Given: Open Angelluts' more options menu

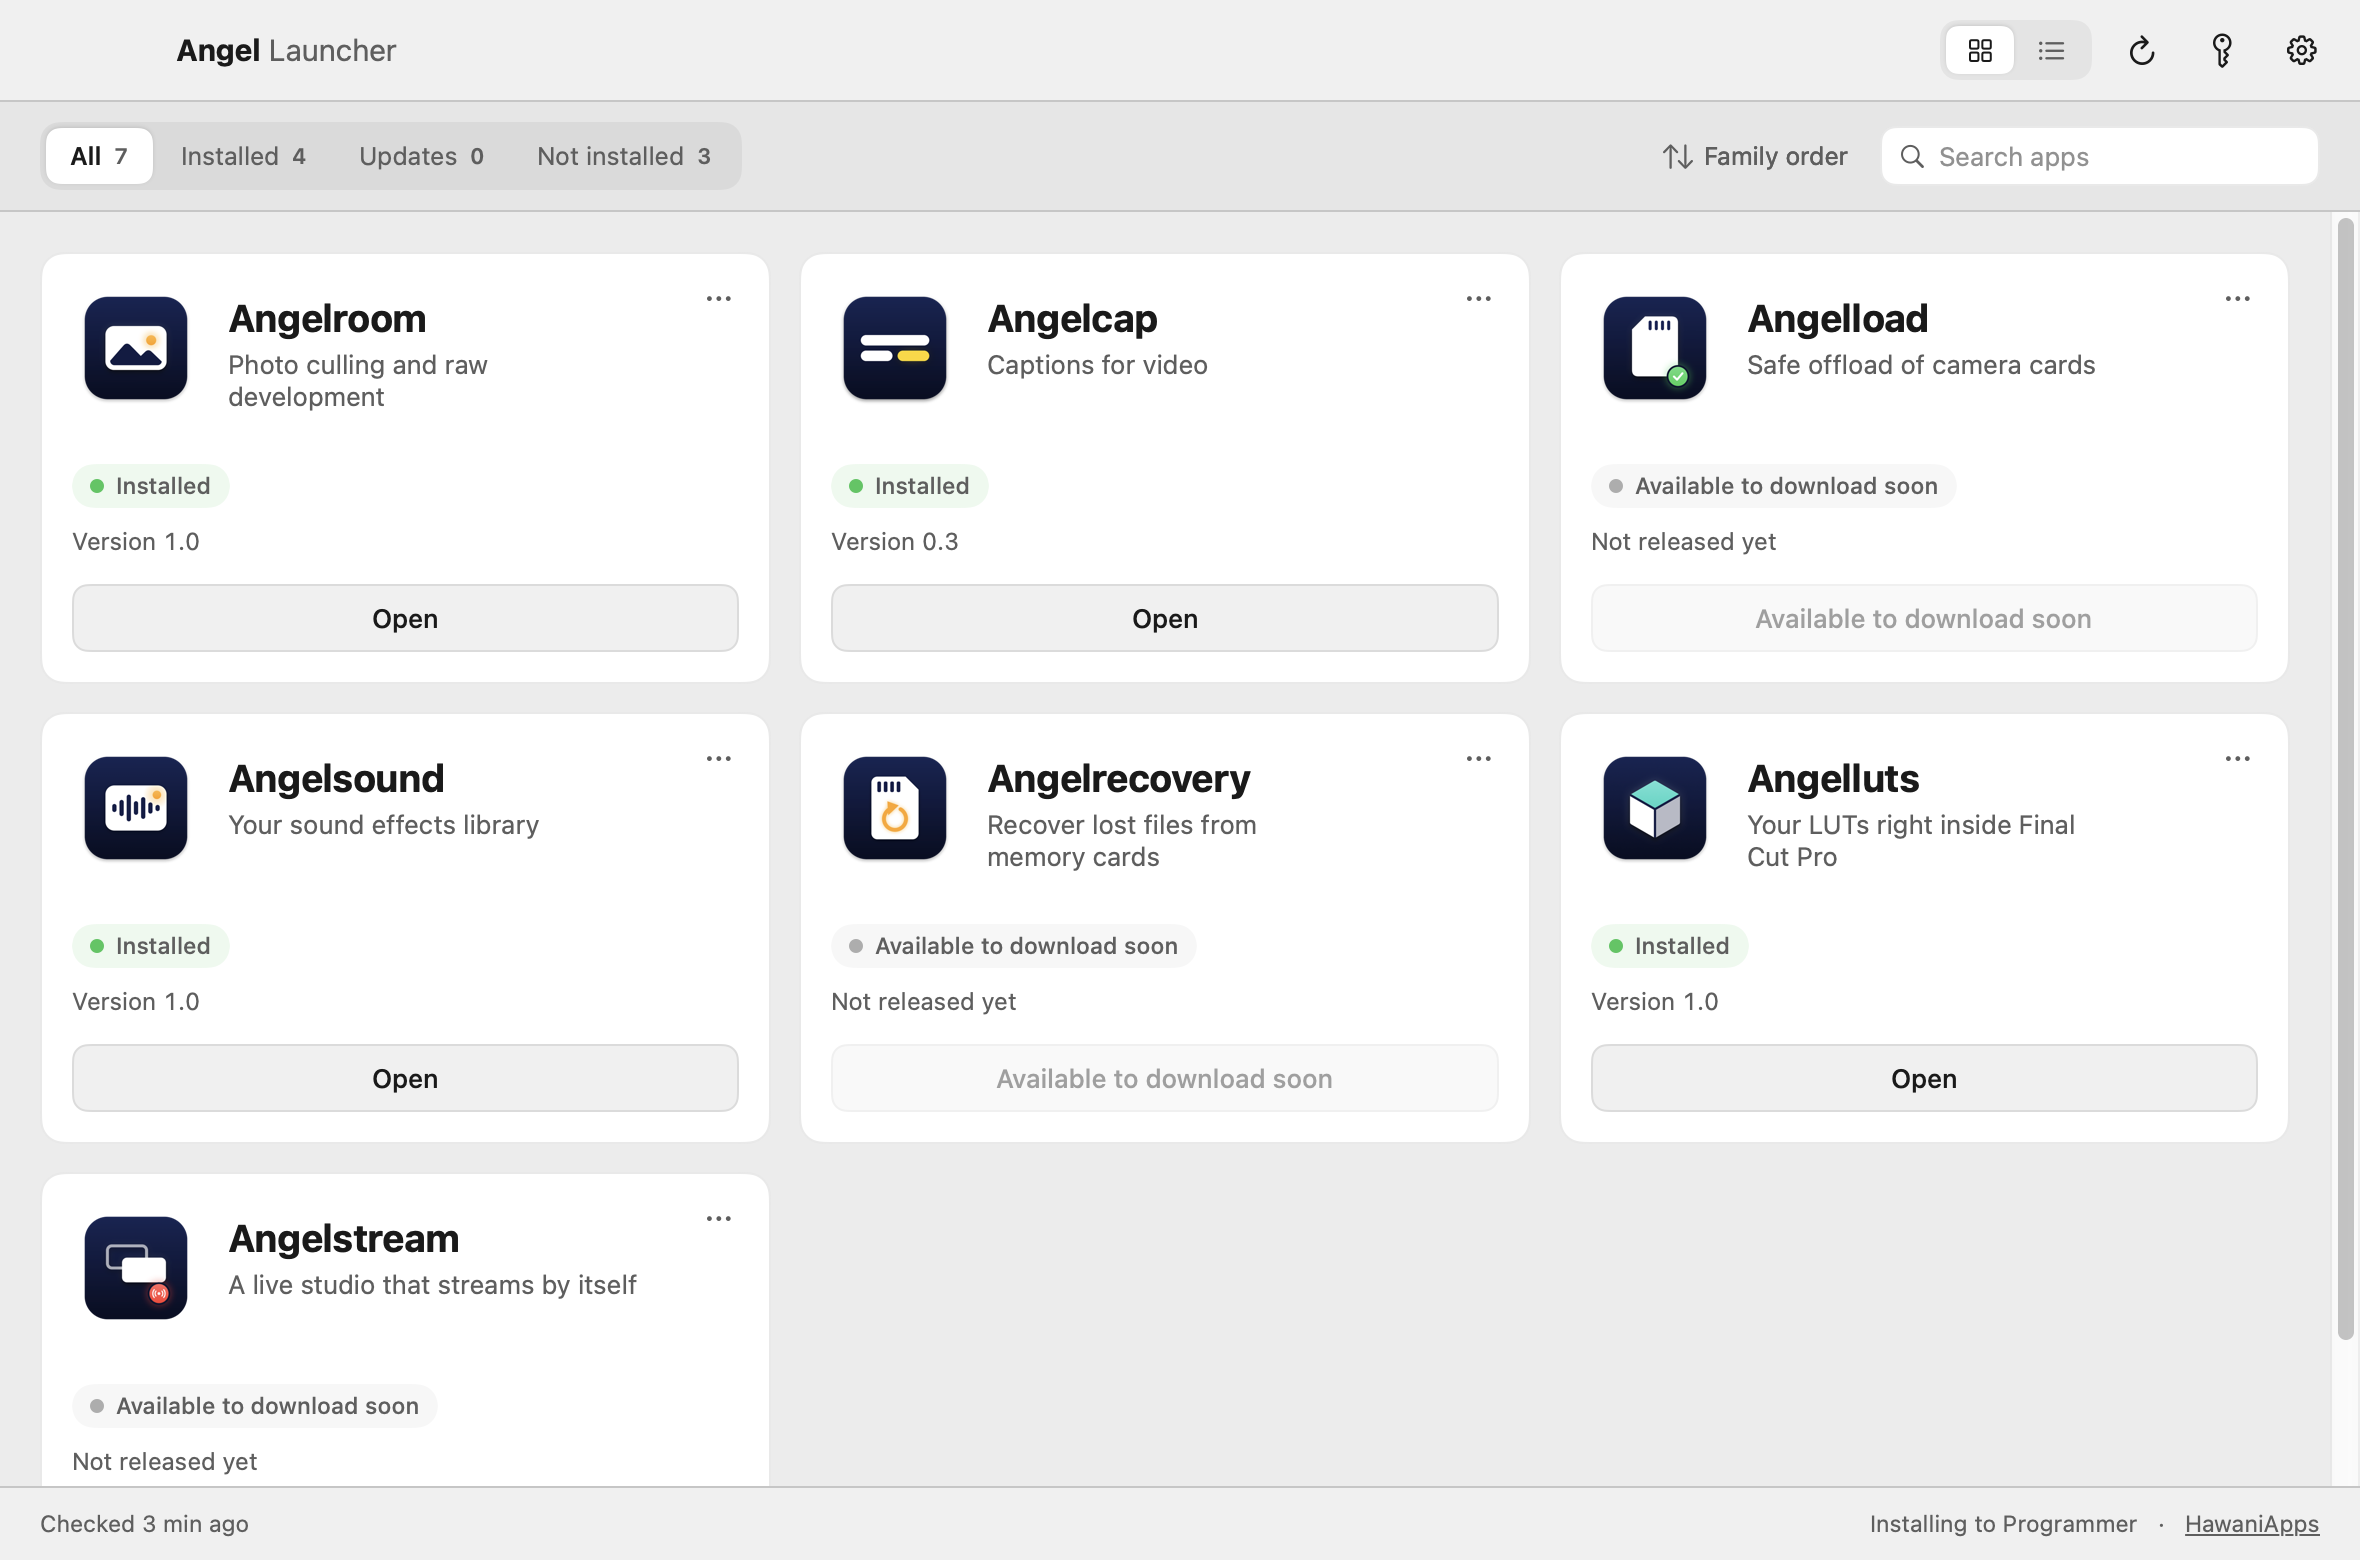Looking at the screenshot, I should coord(2238,759).
